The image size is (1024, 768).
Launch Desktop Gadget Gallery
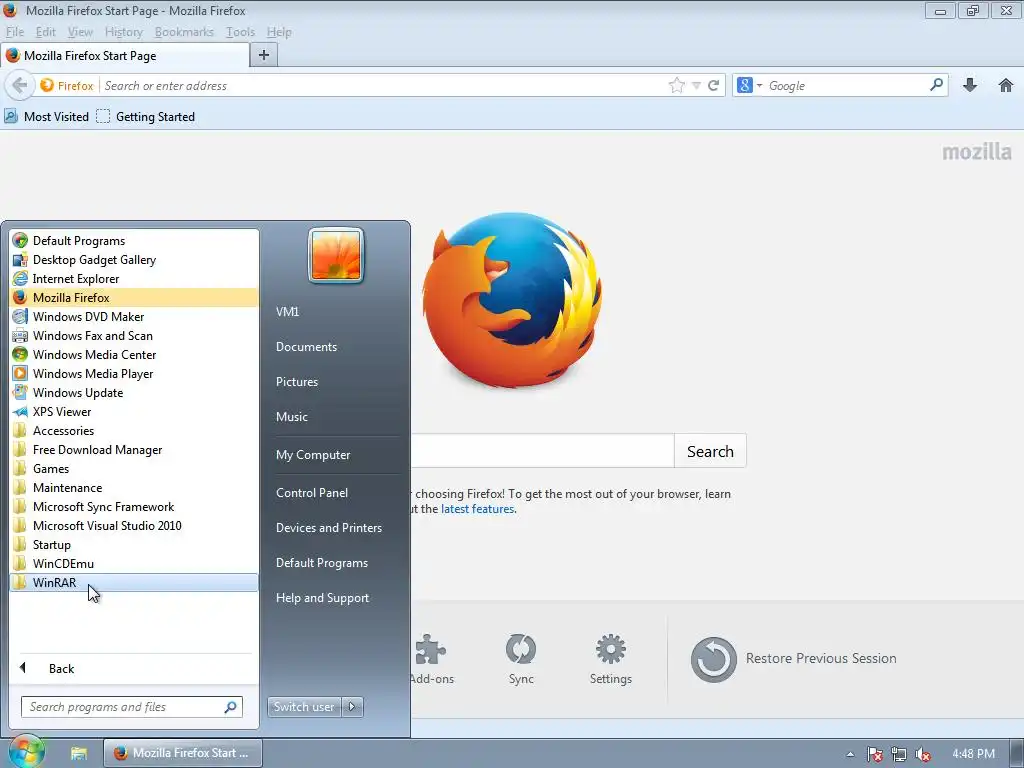pos(134,260)
